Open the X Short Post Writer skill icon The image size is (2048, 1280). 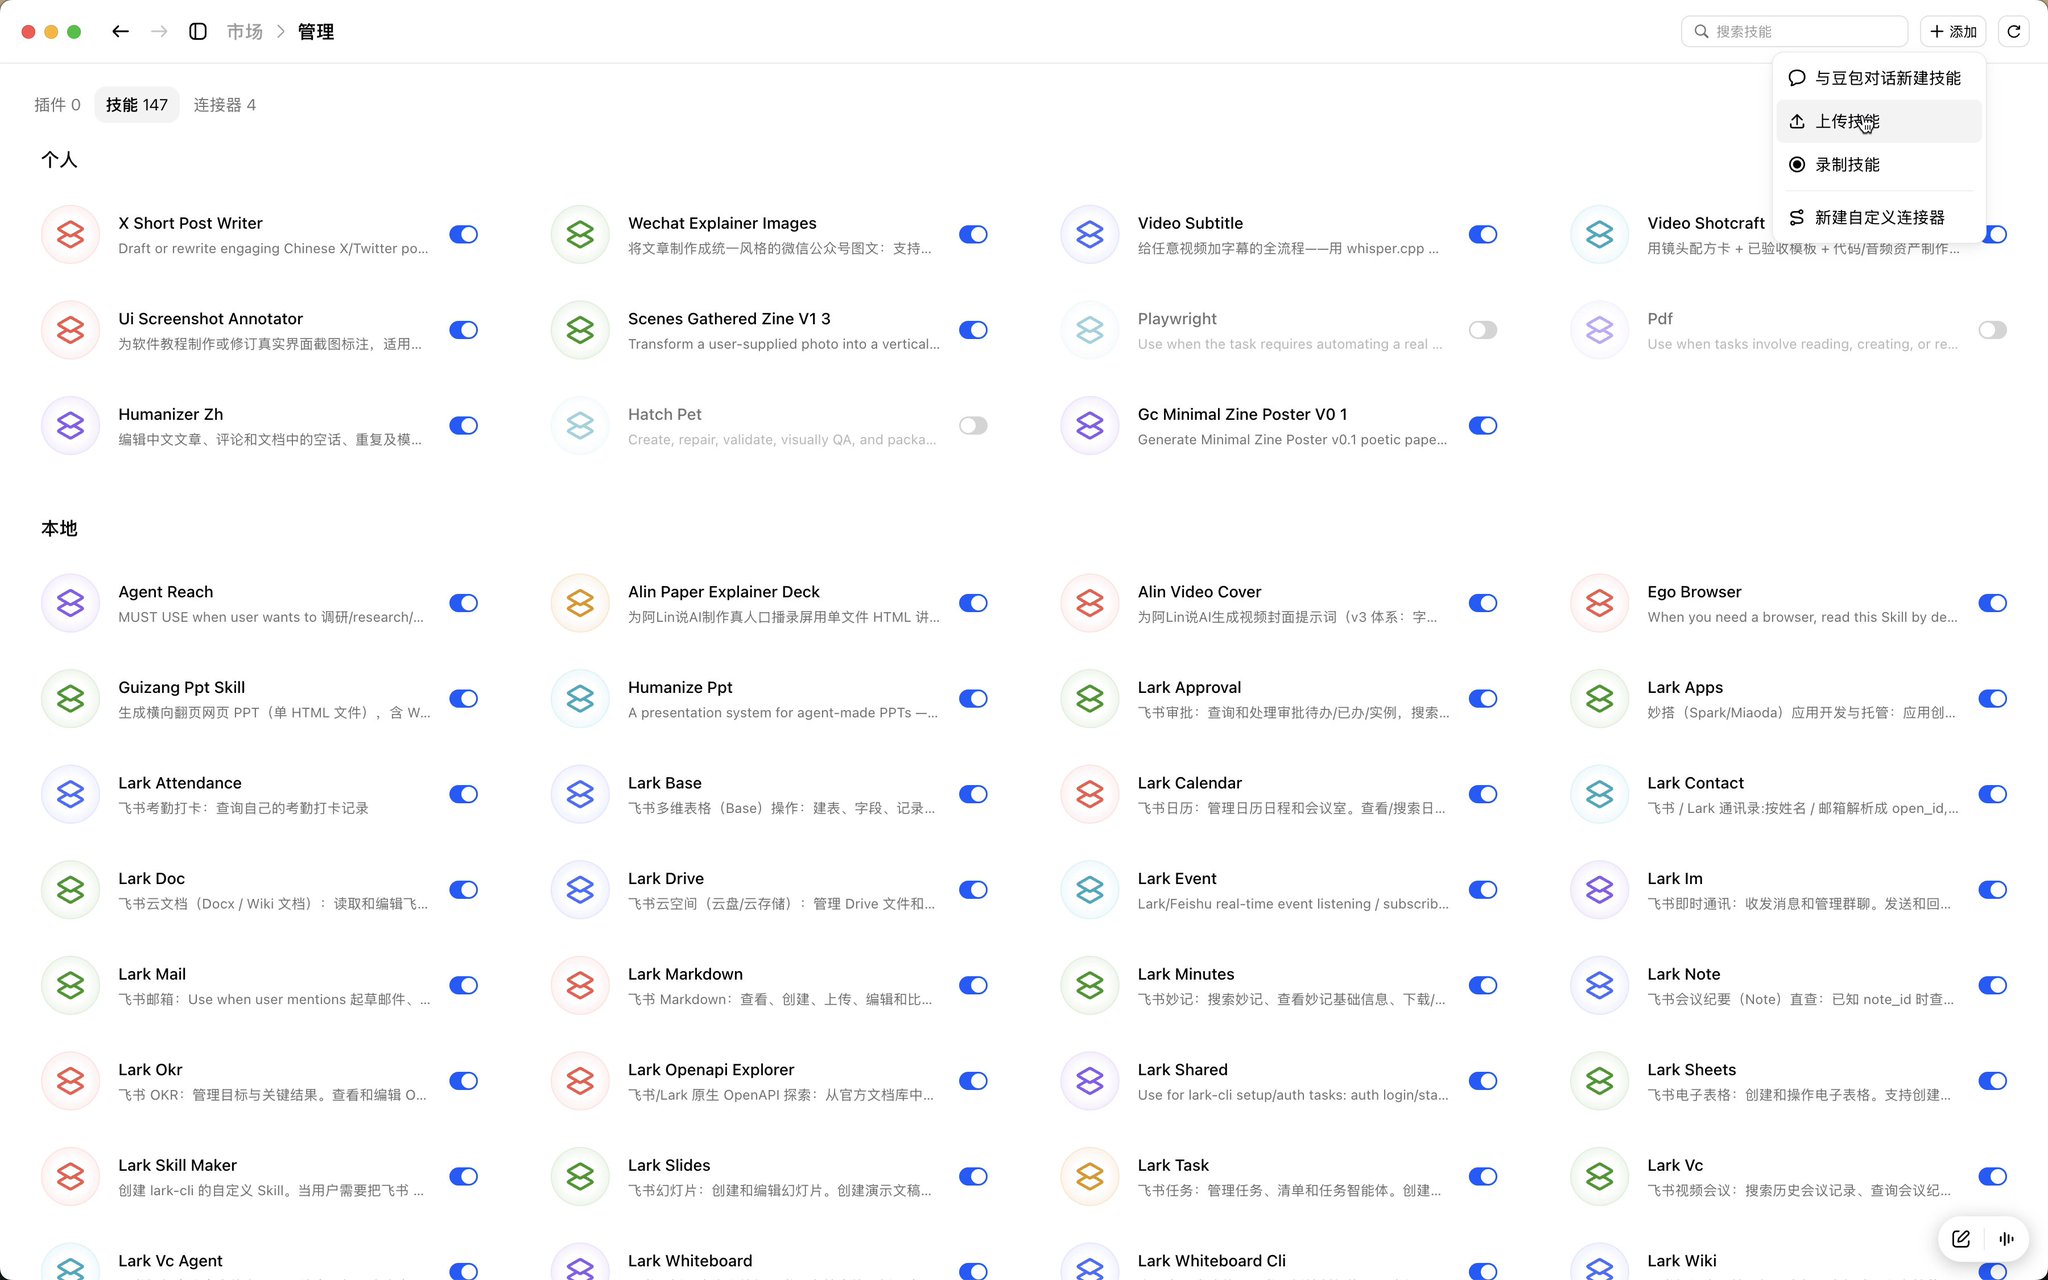pos(70,234)
